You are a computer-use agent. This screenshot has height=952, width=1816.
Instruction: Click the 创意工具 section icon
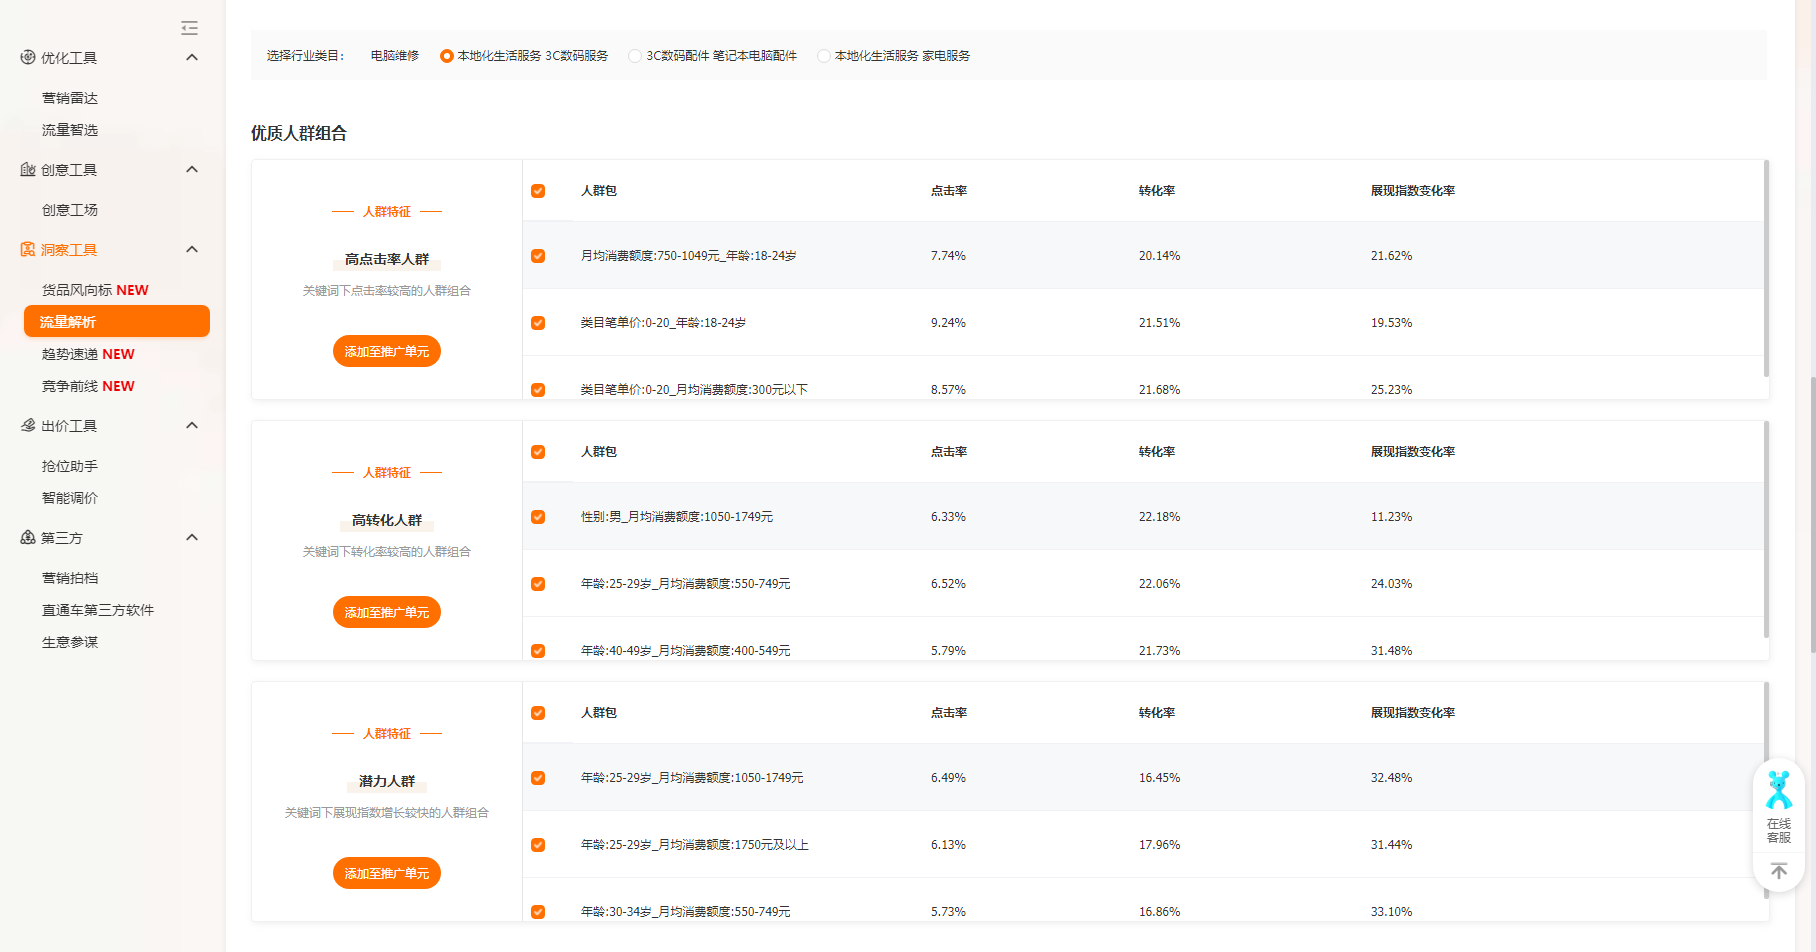pos(28,170)
